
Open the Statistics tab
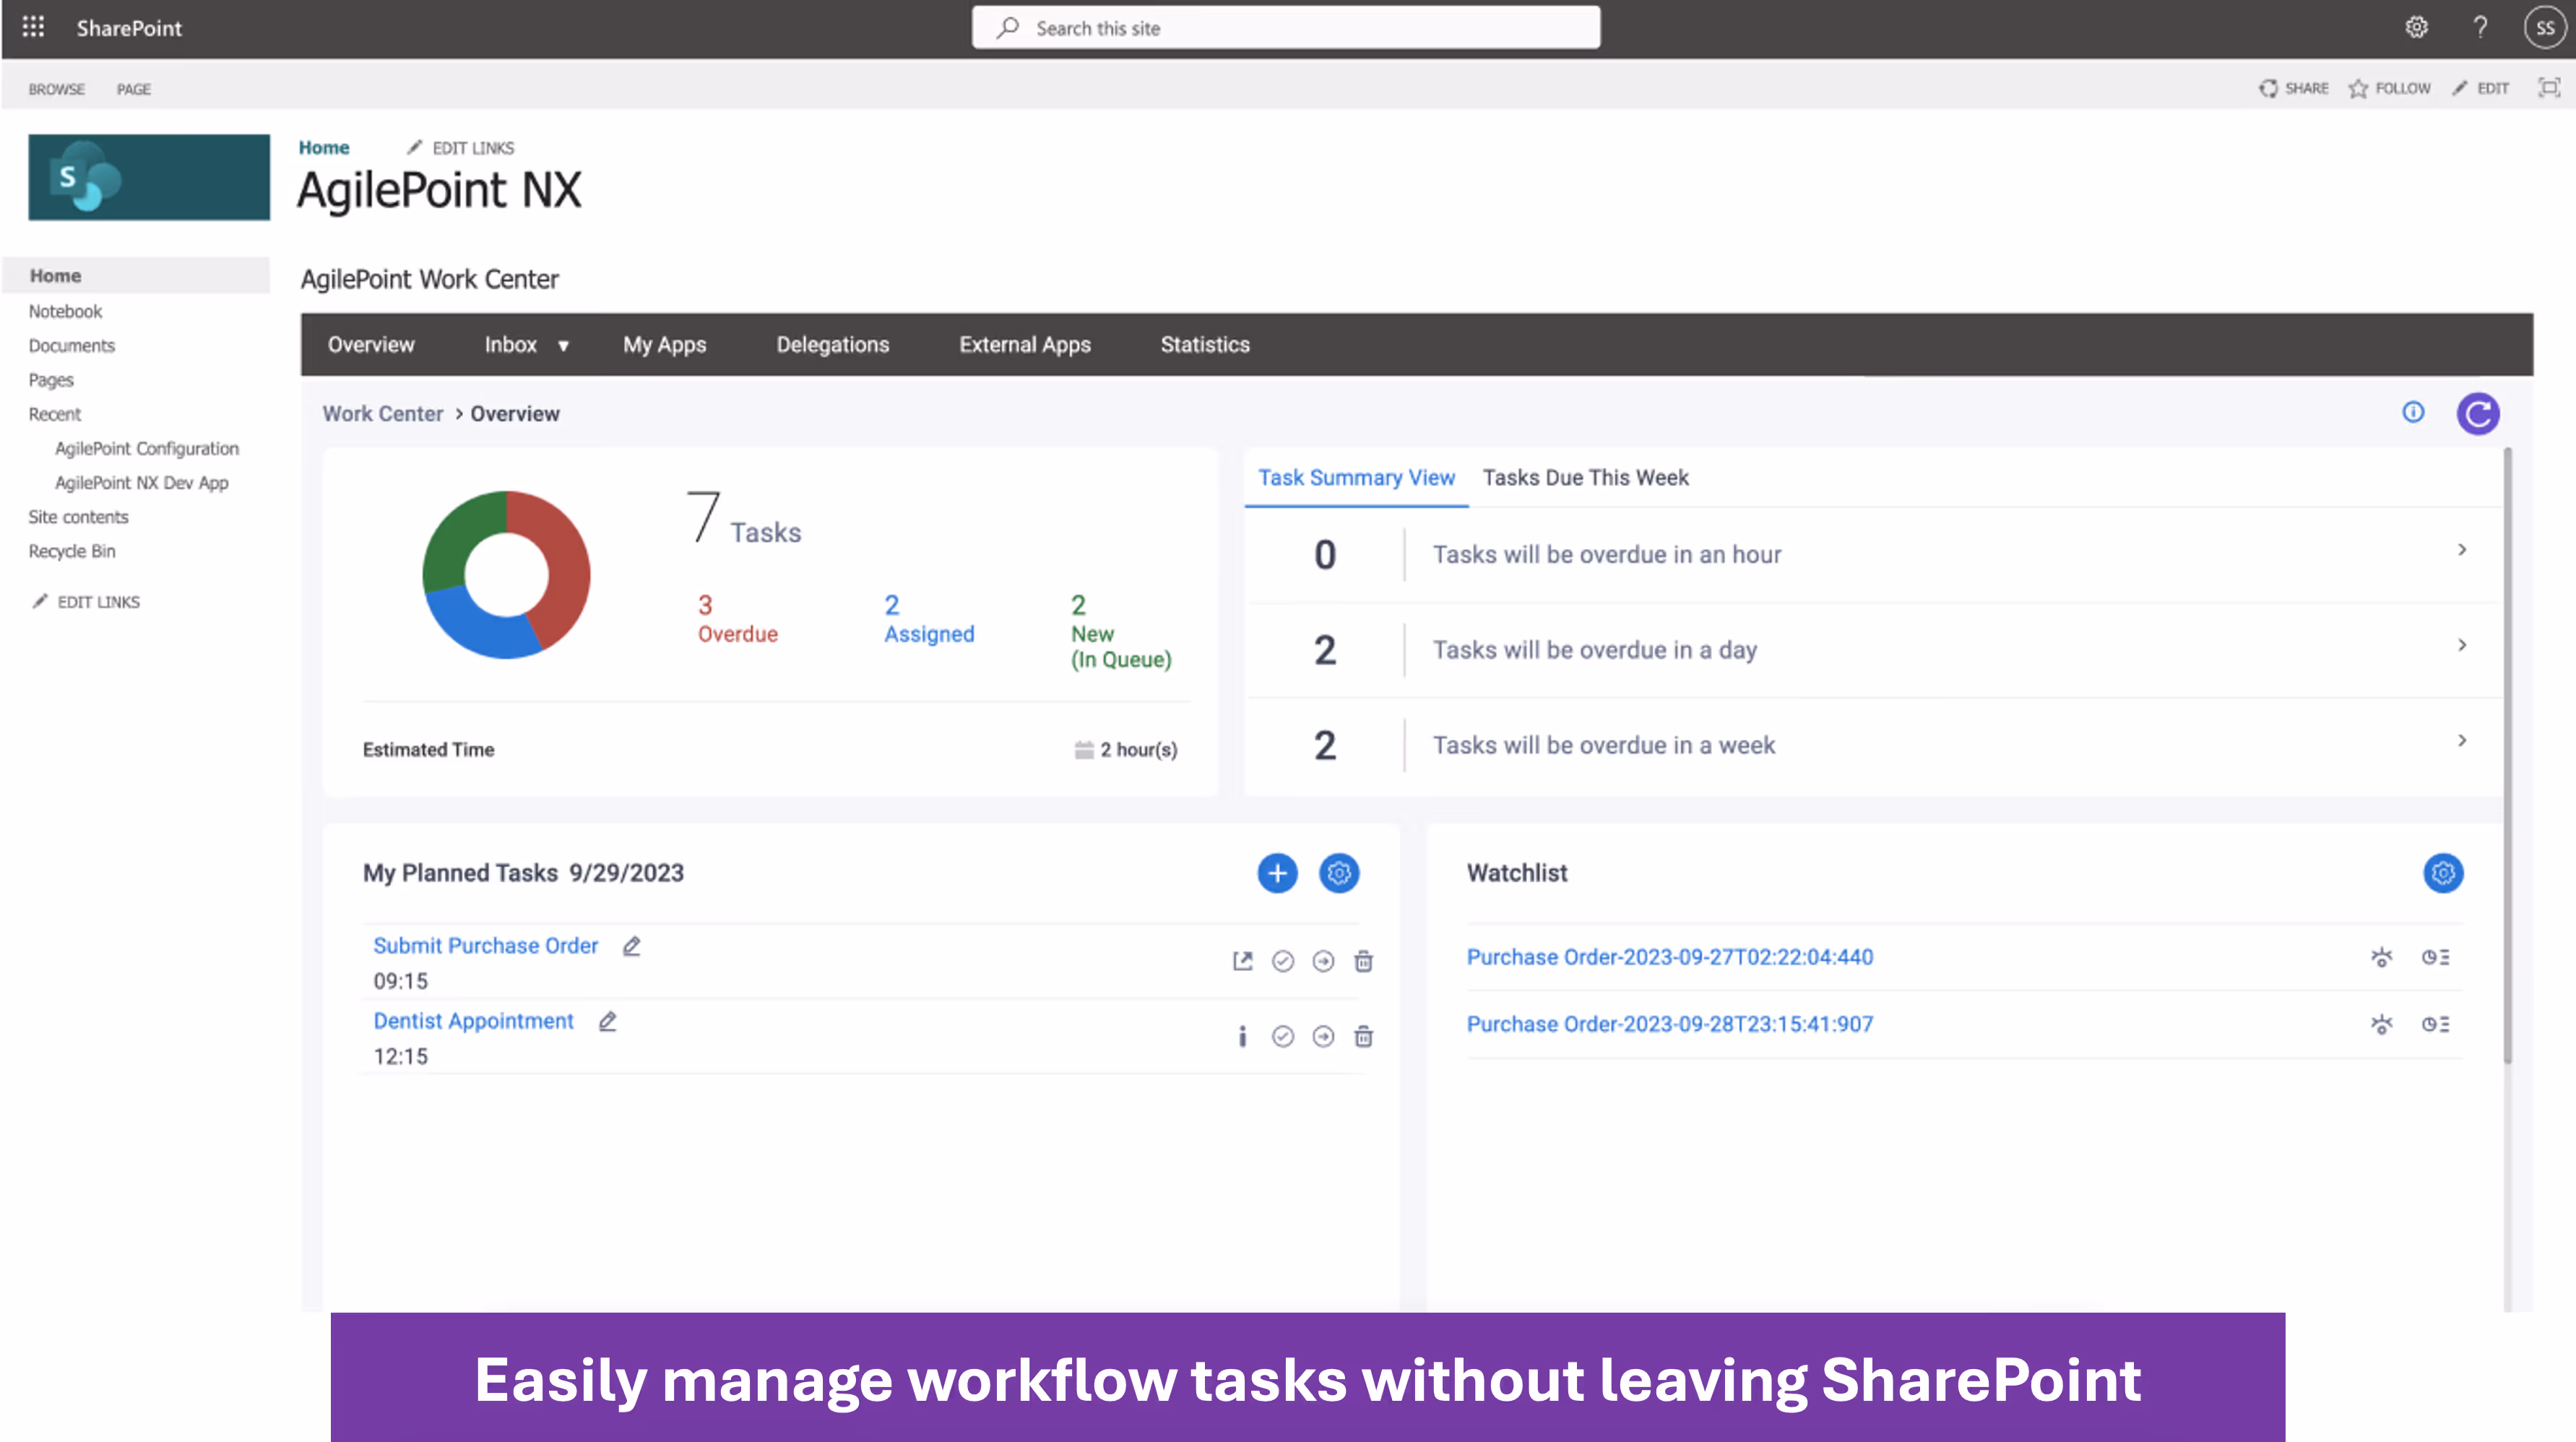point(1205,344)
